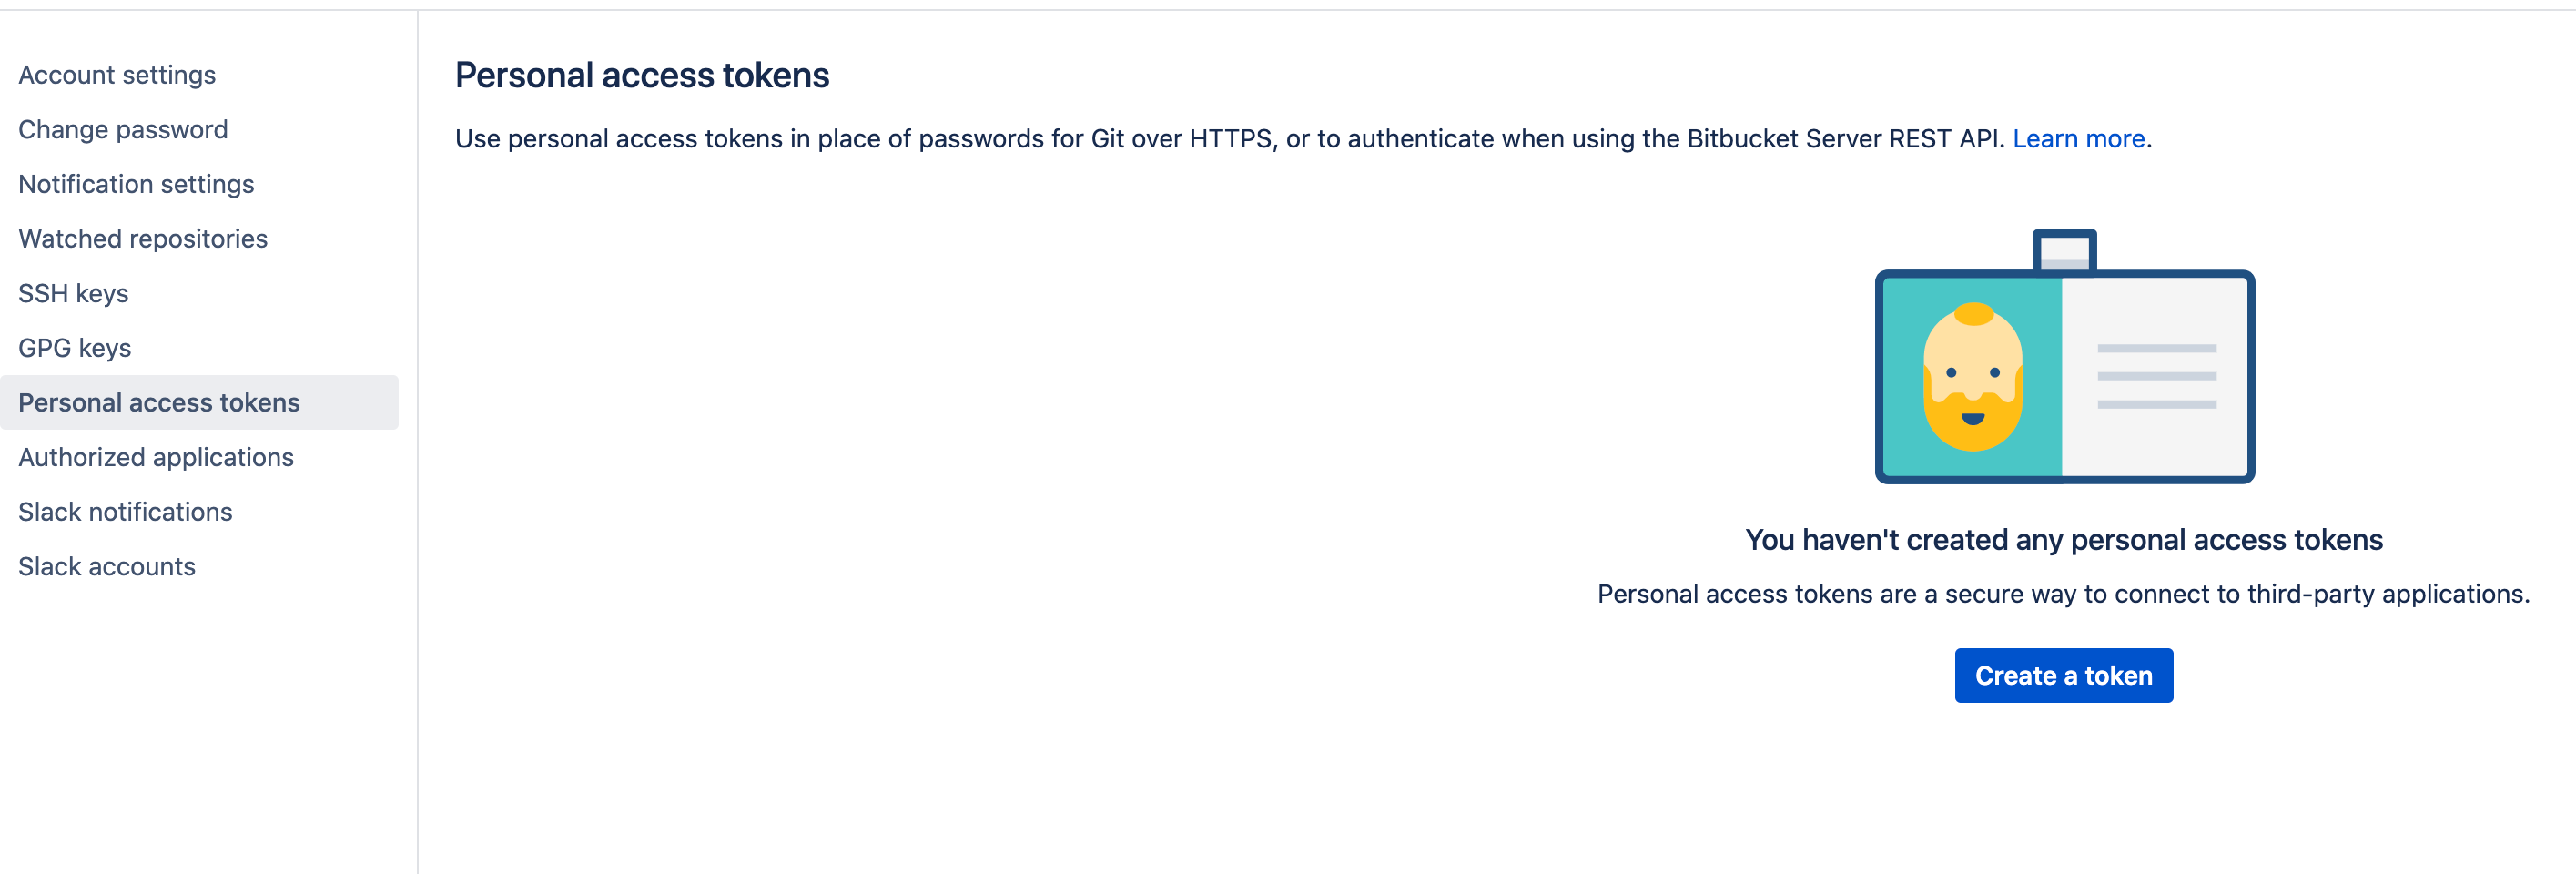Select Personal access tokens sidebar item
This screenshot has width=2576, height=874.
159,402
